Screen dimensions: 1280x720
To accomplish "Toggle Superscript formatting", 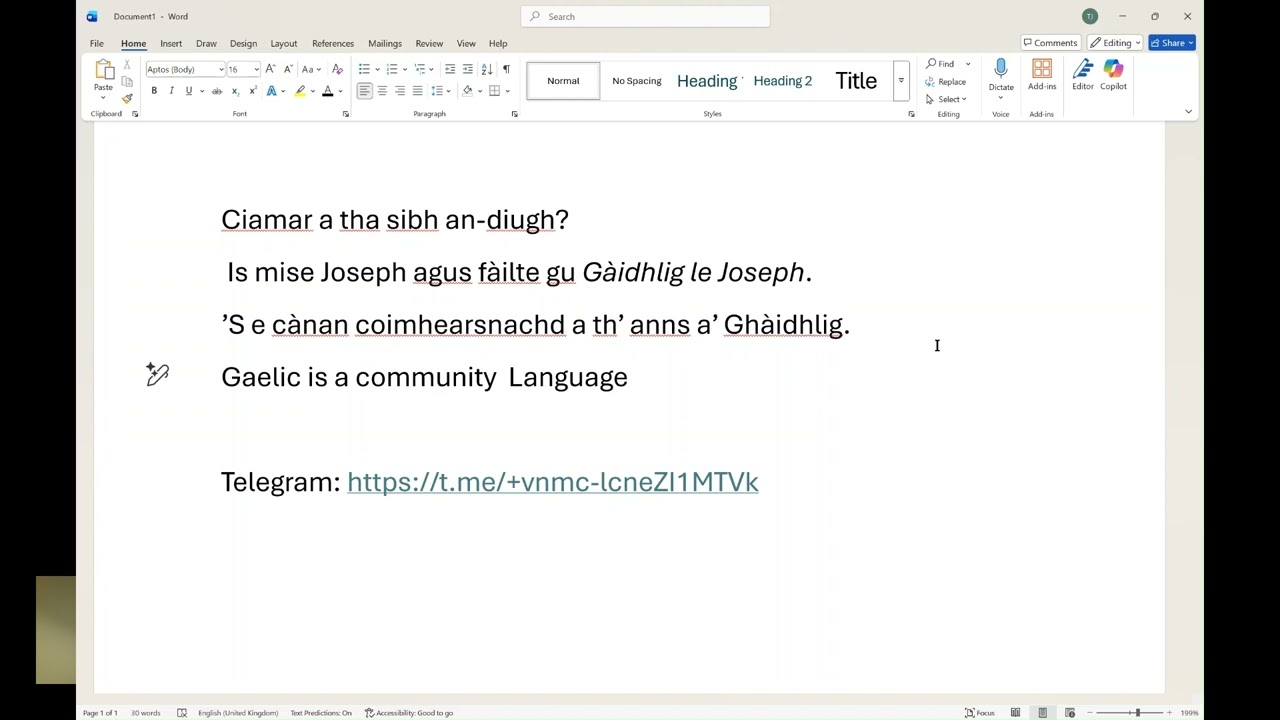I will click(253, 91).
